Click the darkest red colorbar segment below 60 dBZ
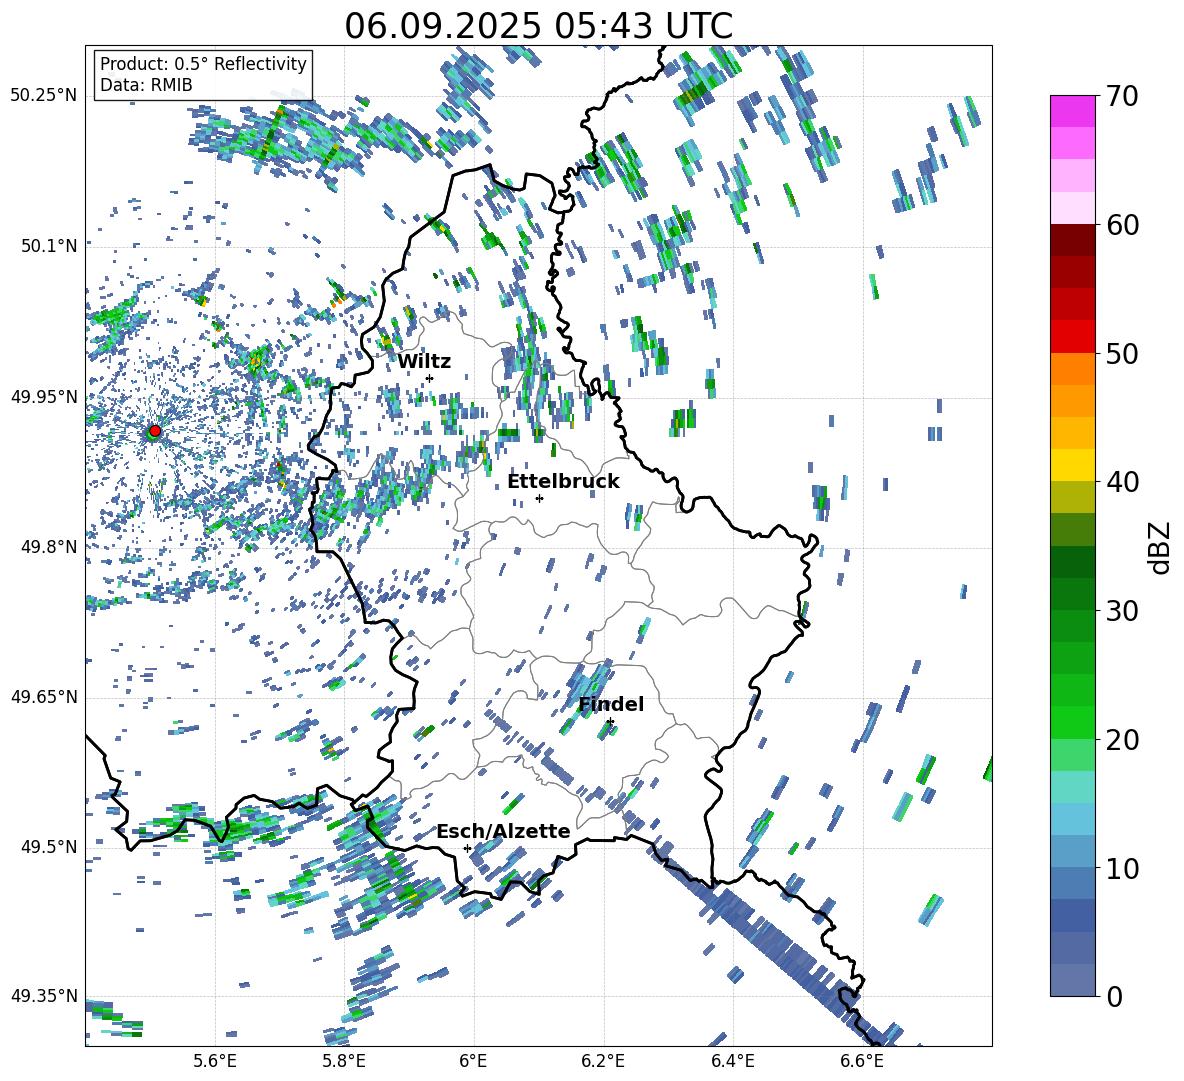This screenshot has width=1184, height=1081. pyautogui.click(x=1072, y=240)
